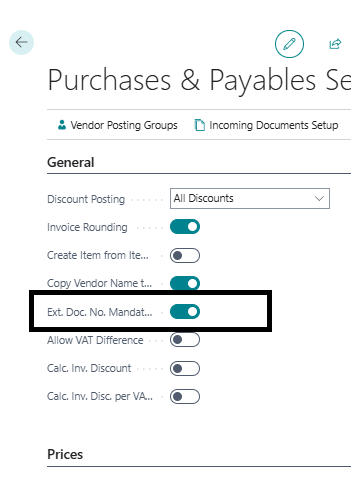Screen dimensions: 364x484
Task: Click the Purchases & Payables Setup page title
Action: coord(199,80)
